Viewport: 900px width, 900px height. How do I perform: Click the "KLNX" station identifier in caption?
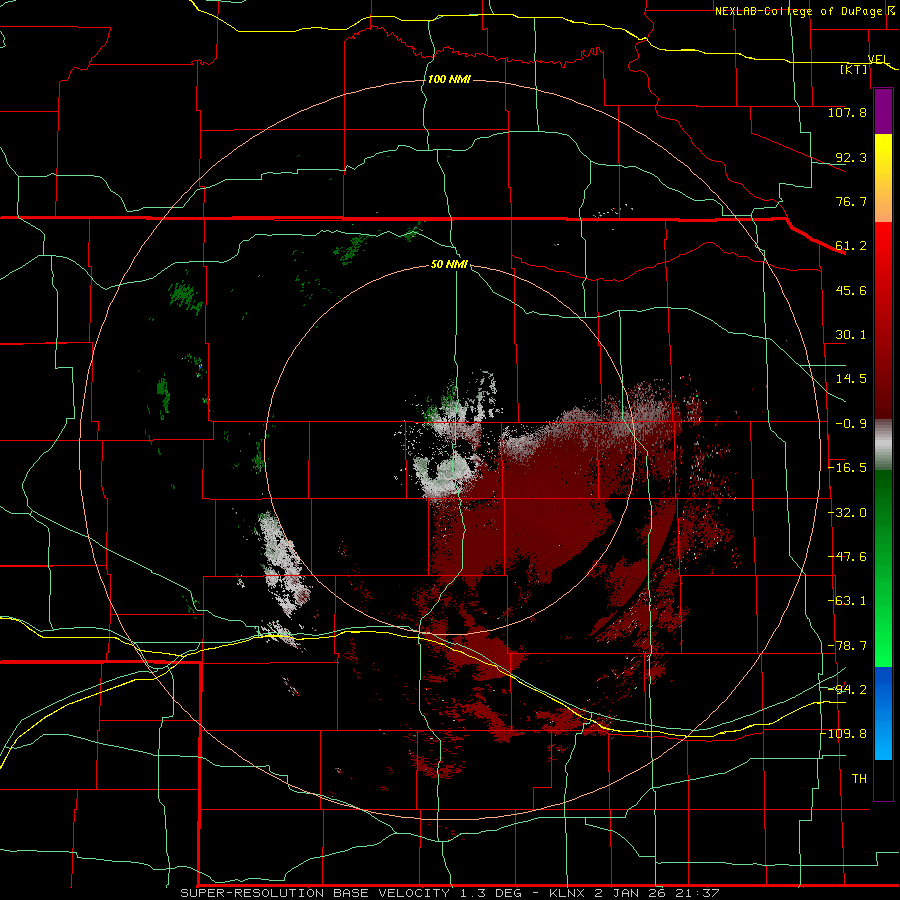(x=567, y=893)
